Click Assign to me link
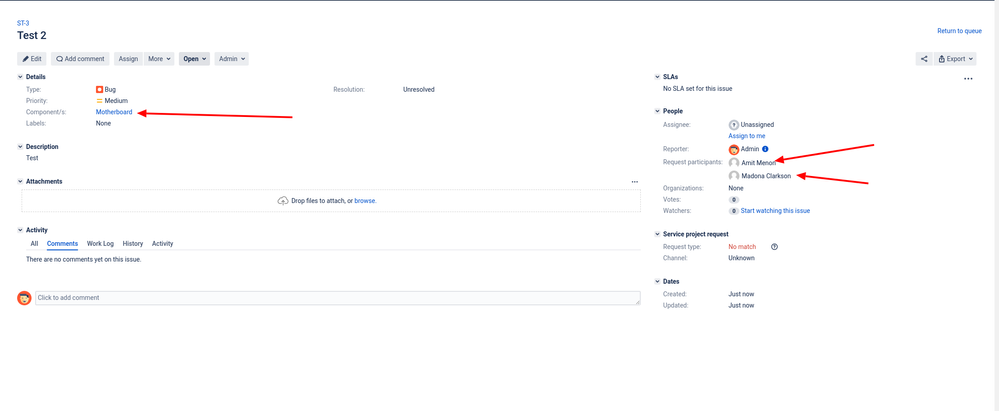The image size is (999, 411). click(747, 136)
